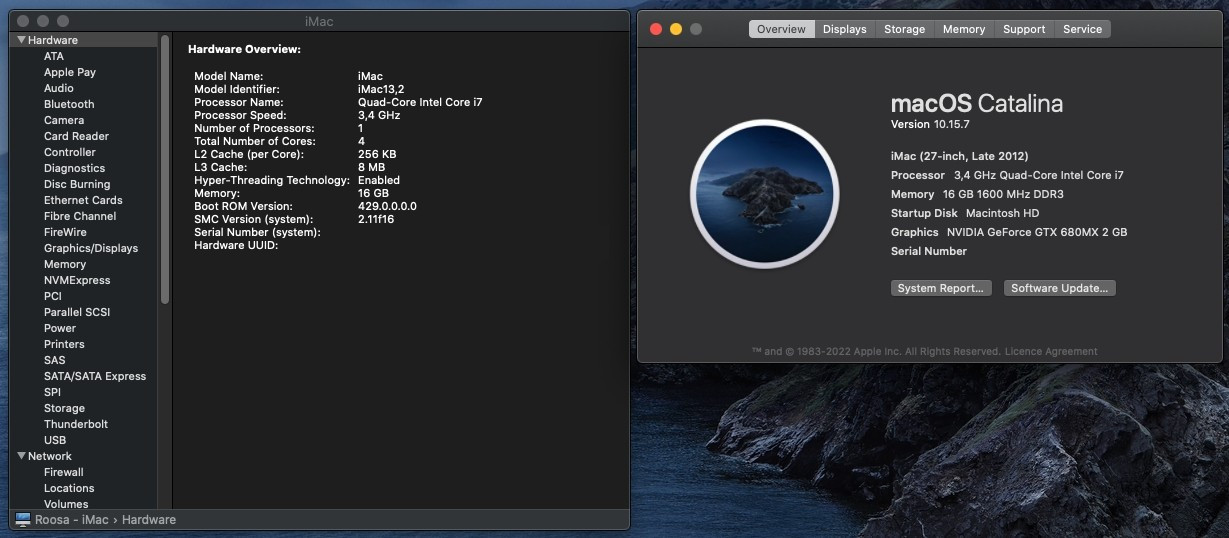The height and width of the screenshot is (538, 1229).
Task: Go to the Support tab
Action: tap(1024, 29)
